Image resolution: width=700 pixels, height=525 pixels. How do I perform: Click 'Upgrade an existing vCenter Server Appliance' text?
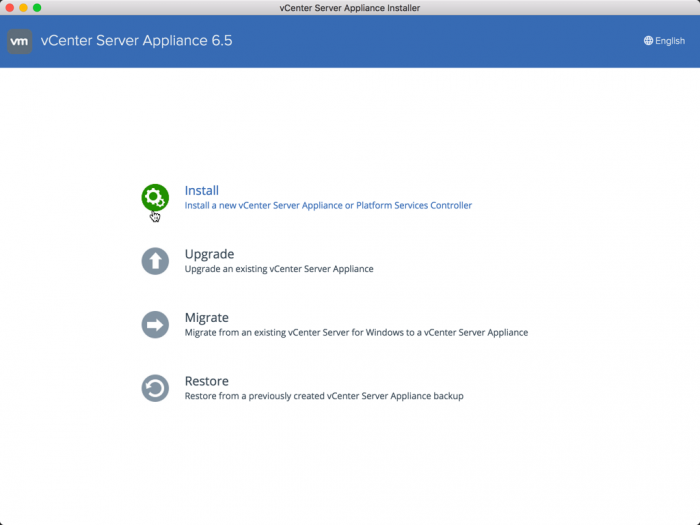(x=279, y=269)
